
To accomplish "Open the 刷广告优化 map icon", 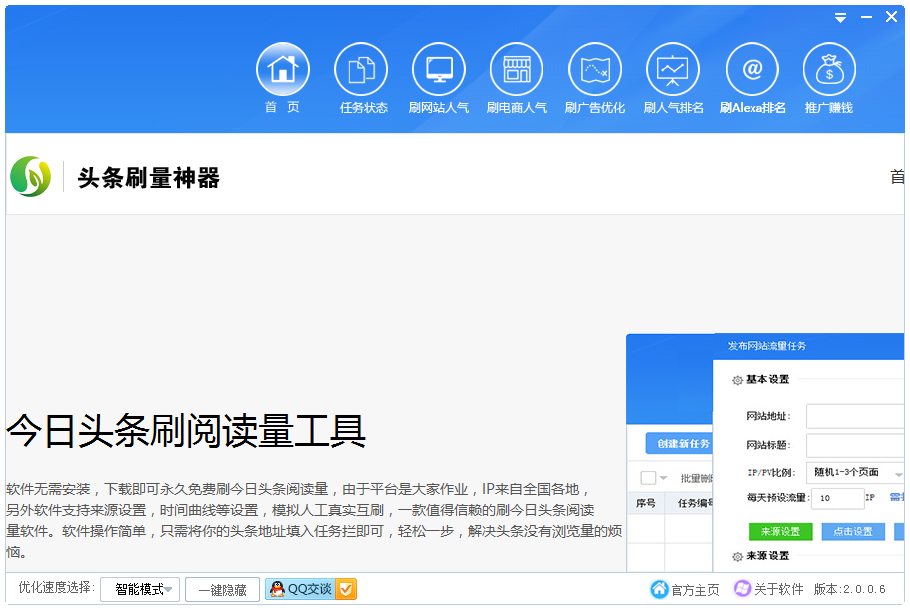I will 595,69.
